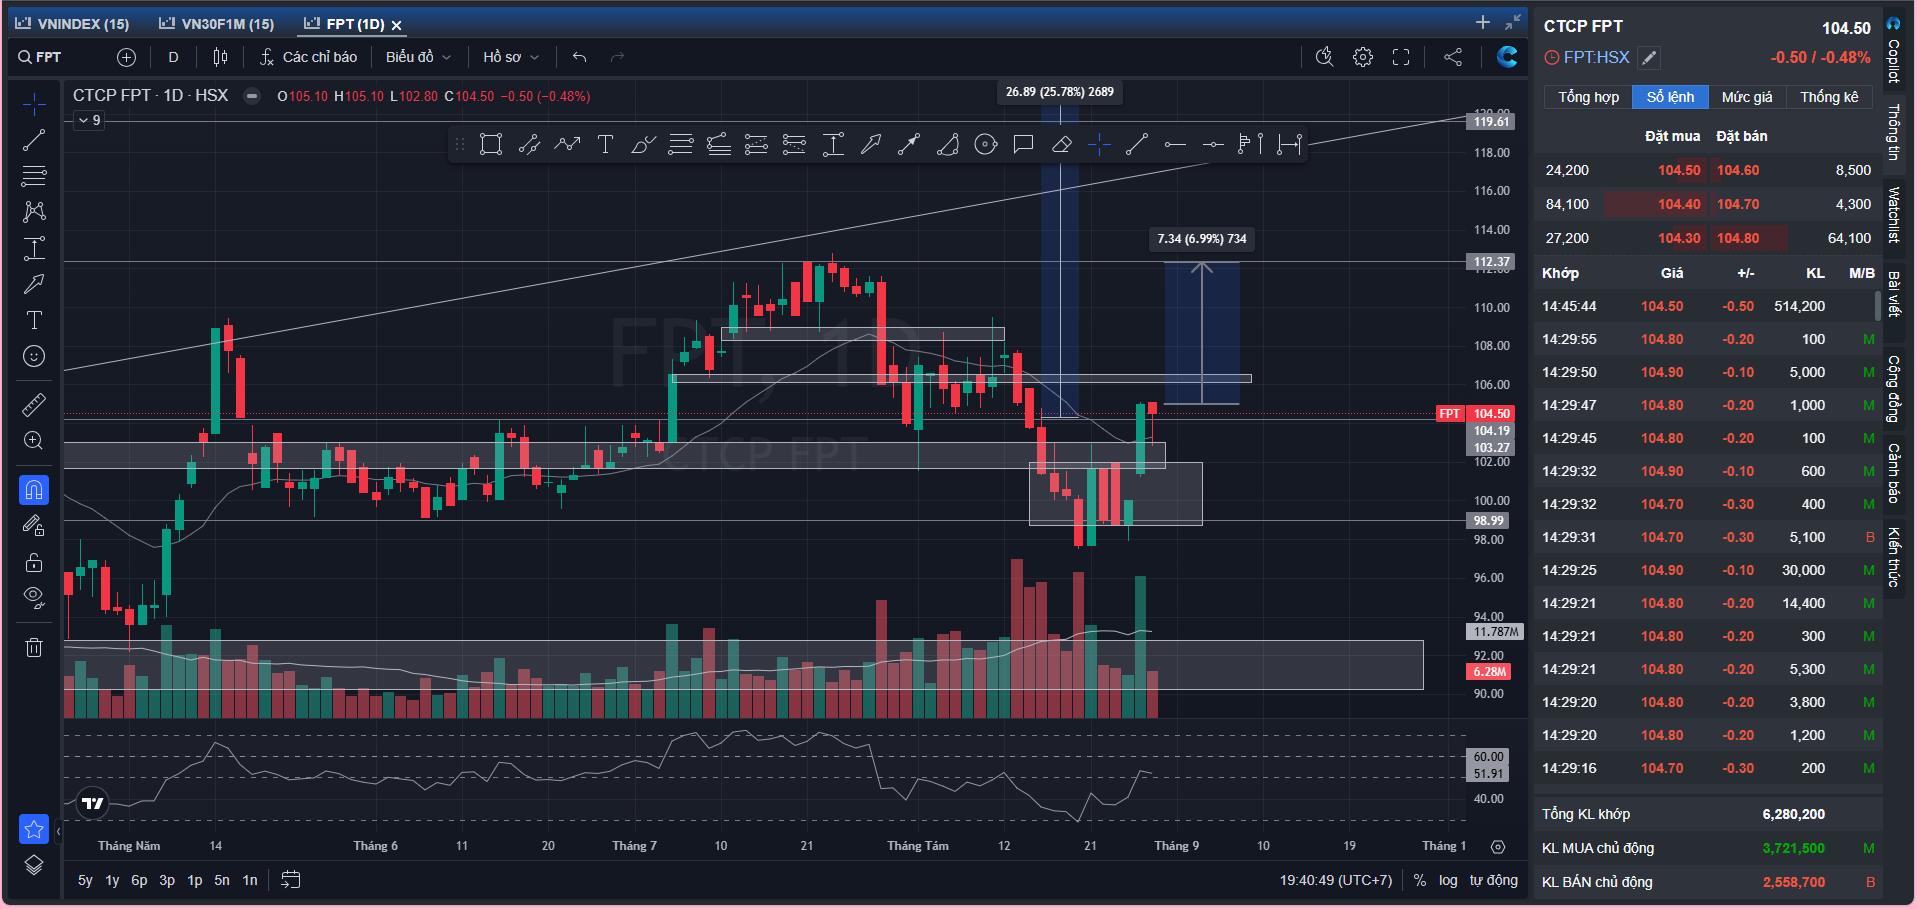1917x909 pixels.
Task: Open the Watchlist side panel
Action: pos(1894,215)
